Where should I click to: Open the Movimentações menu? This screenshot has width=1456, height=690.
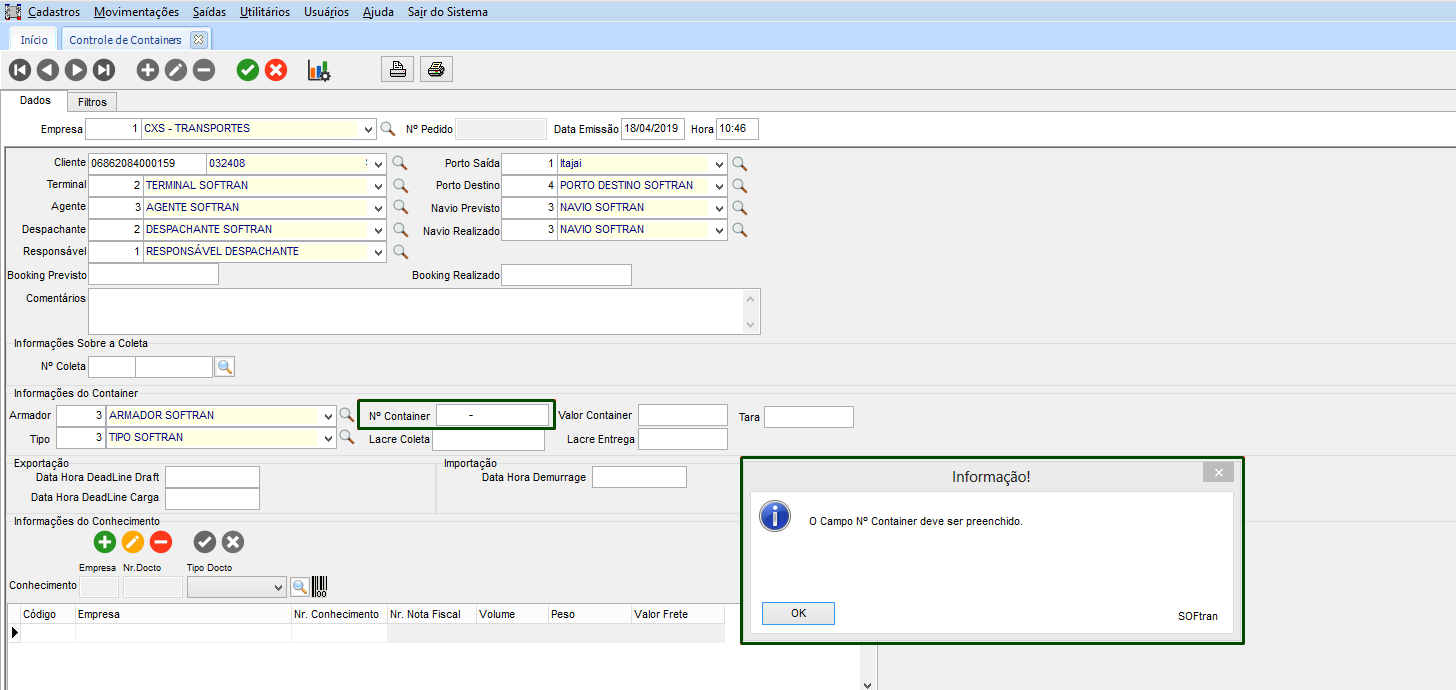pyautogui.click(x=136, y=12)
